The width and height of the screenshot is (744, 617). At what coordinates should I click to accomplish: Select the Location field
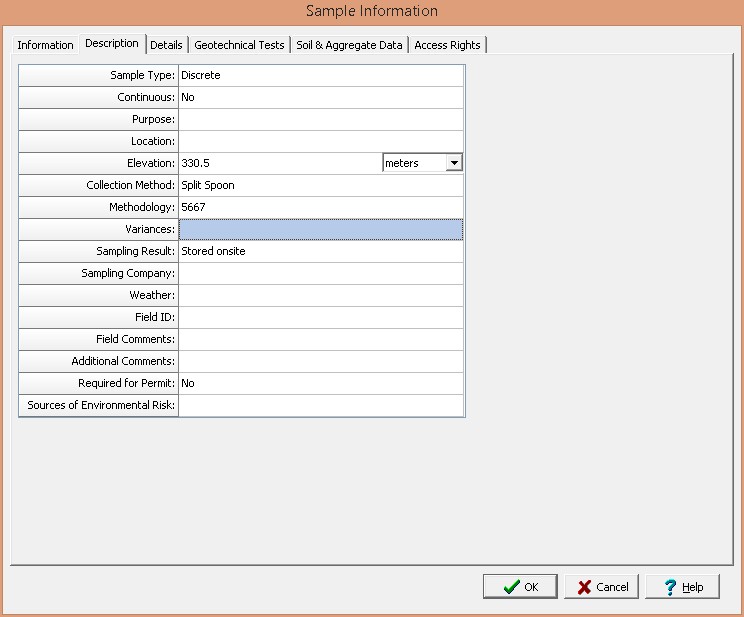click(x=320, y=141)
